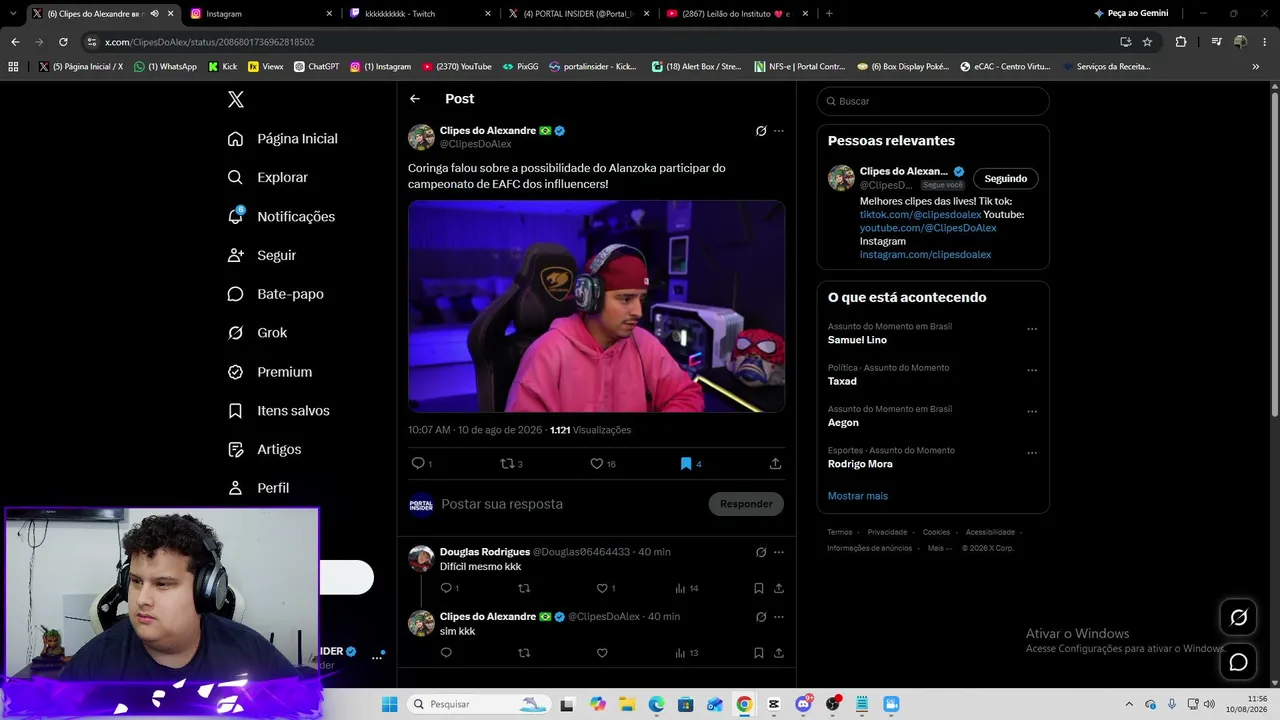Show hidden system tray icons
Viewport: 1280px width, 720px height.
coord(1129,704)
